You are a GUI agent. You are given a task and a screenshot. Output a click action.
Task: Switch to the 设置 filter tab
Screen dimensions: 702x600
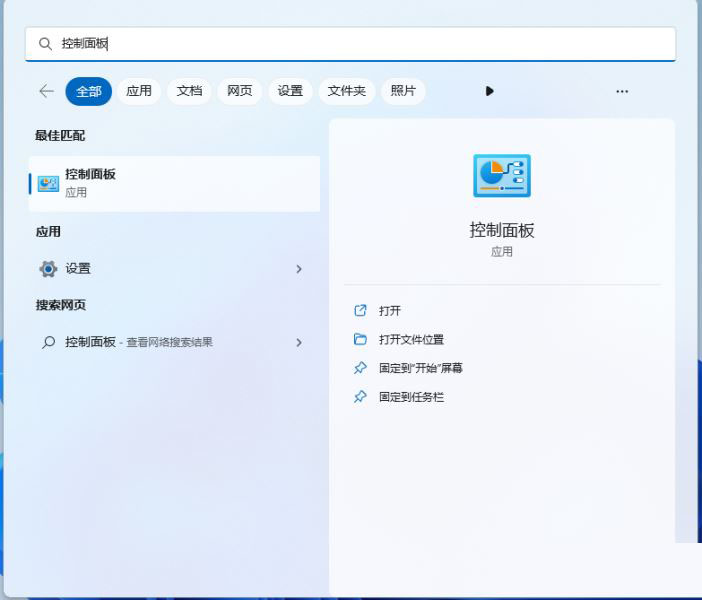point(290,91)
